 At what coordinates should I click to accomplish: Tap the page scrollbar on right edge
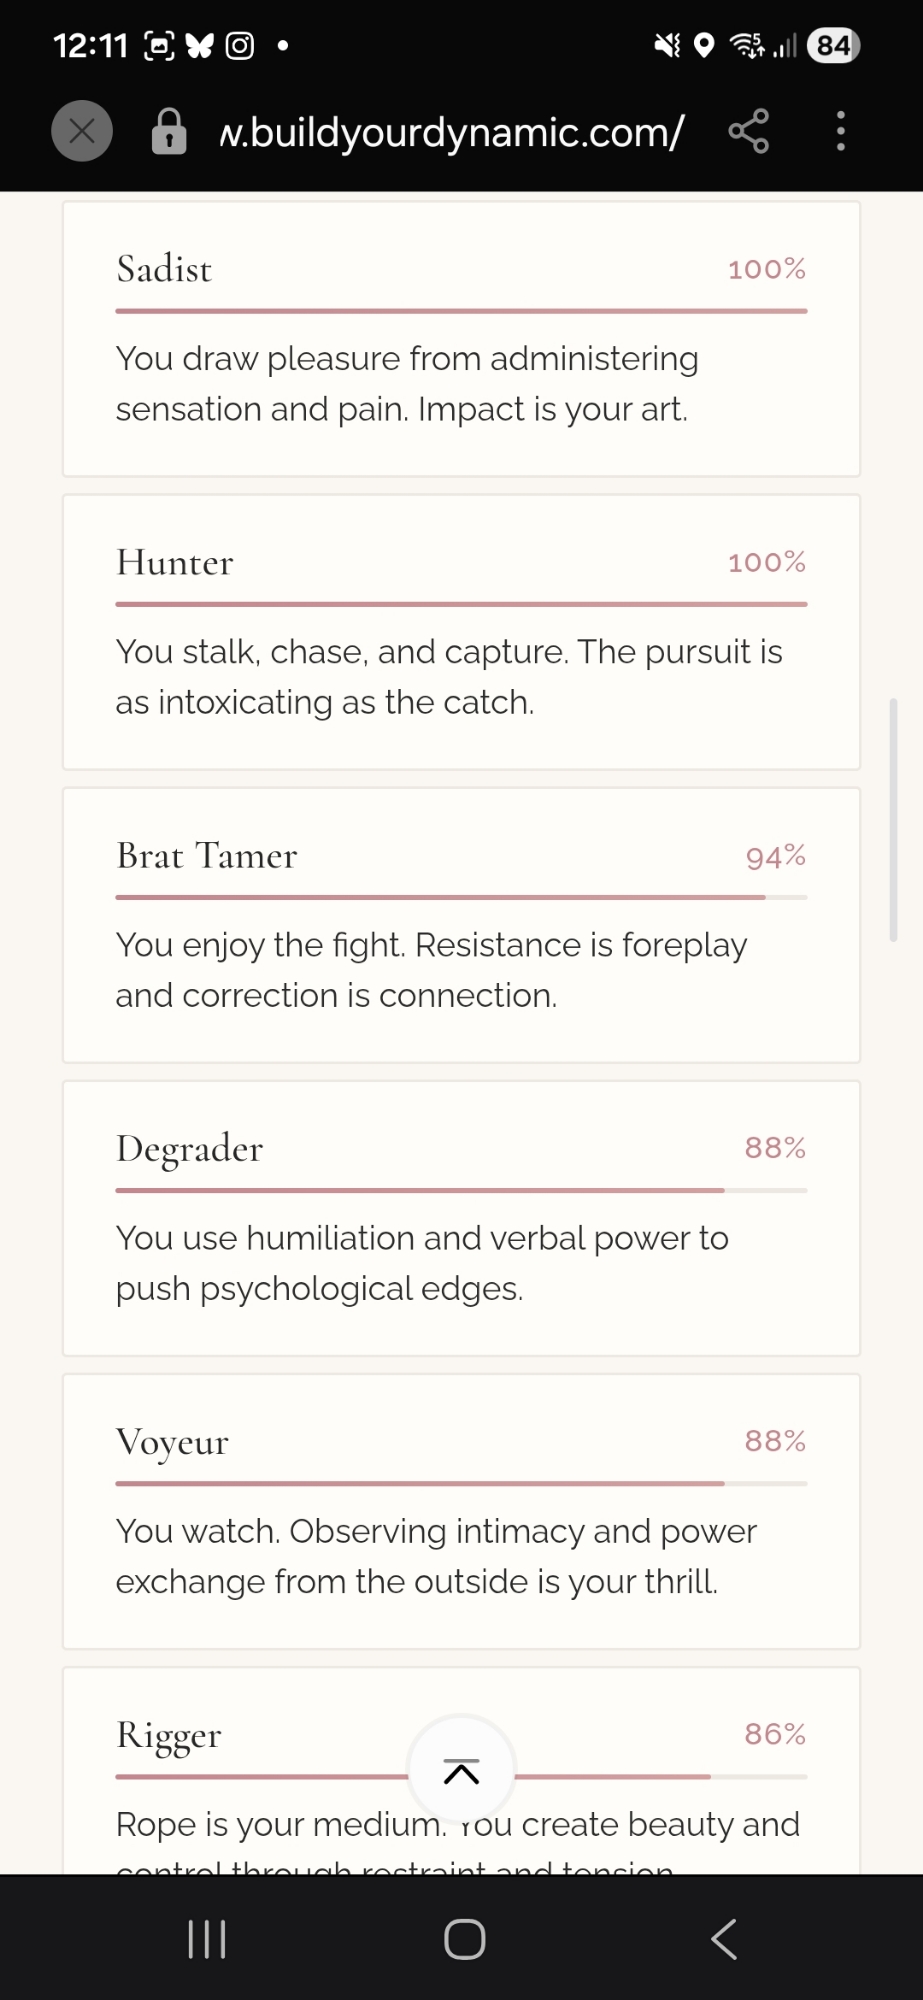893,820
